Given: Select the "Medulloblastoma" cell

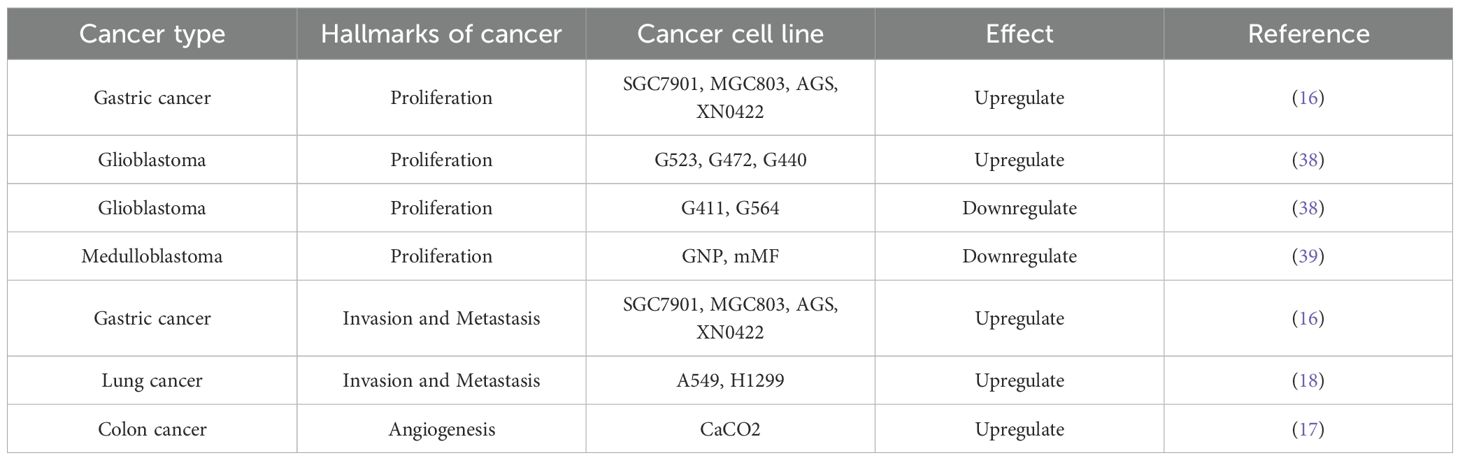Looking at the screenshot, I should coord(152,257).
